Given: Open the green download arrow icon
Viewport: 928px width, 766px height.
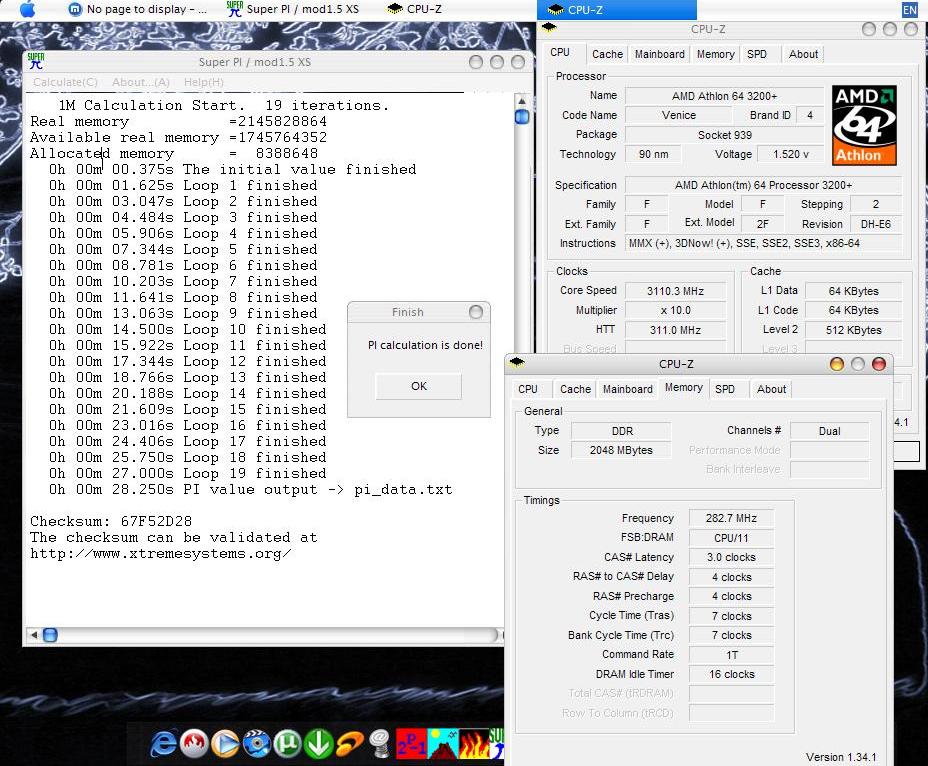Looking at the screenshot, I should (x=318, y=744).
